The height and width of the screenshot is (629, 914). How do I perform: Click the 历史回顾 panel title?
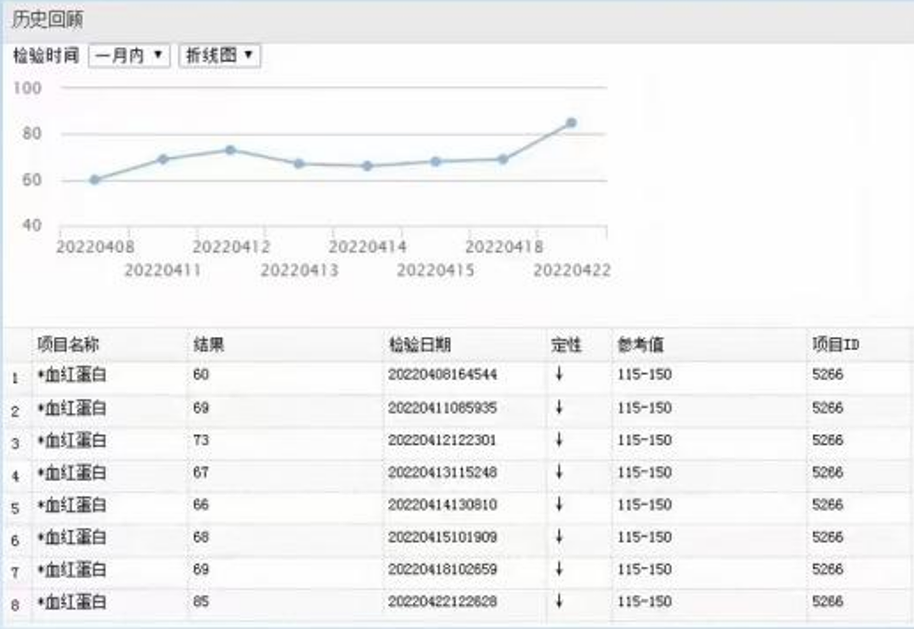point(48,19)
